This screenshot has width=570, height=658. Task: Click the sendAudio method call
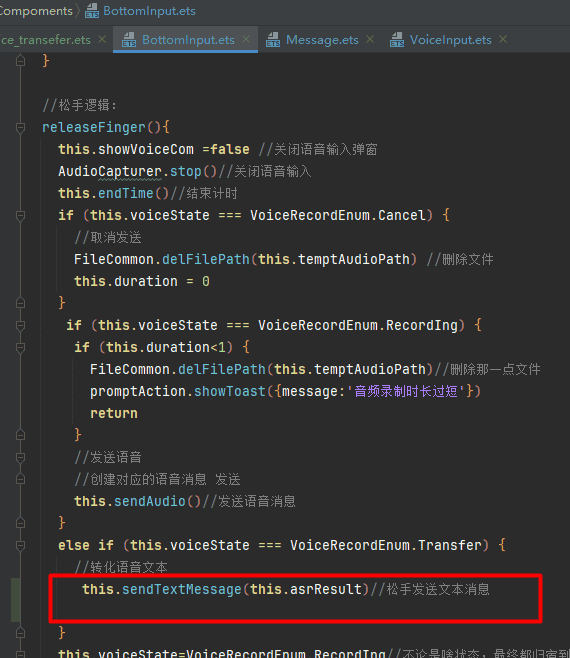click(149, 501)
